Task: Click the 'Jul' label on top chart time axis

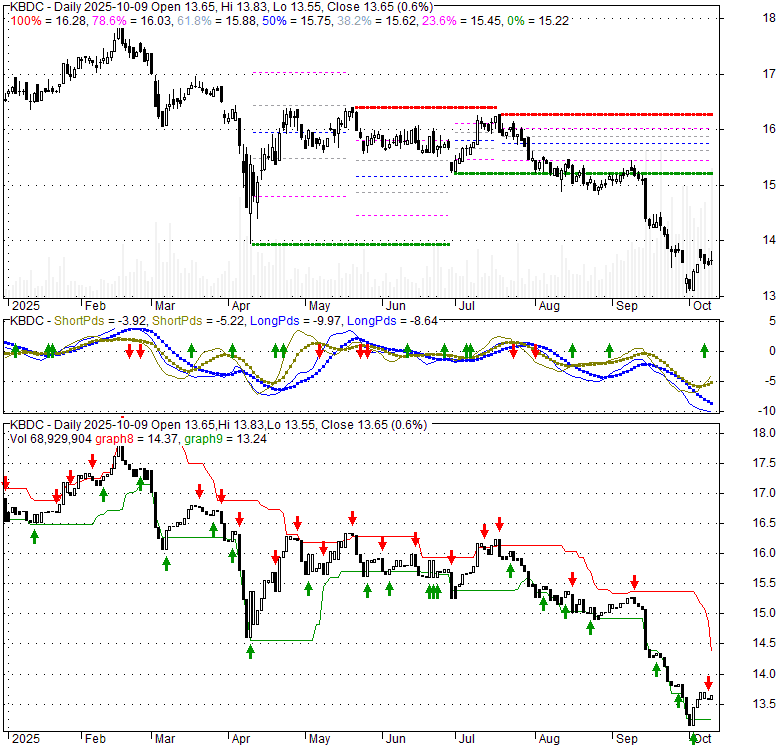Action: tap(466, 306)
